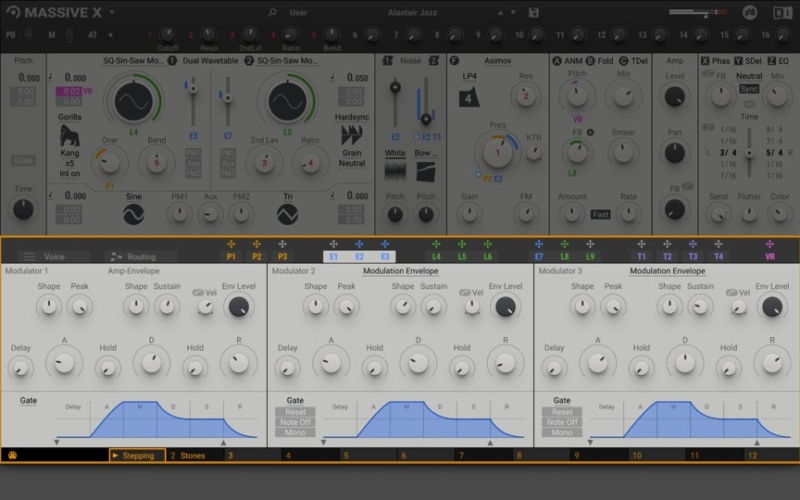Image resolution: width=800 pixels, height=500 pixels.
Task: Toggle Vel switch on Modulator 1
Action: [x=197, y=293]
